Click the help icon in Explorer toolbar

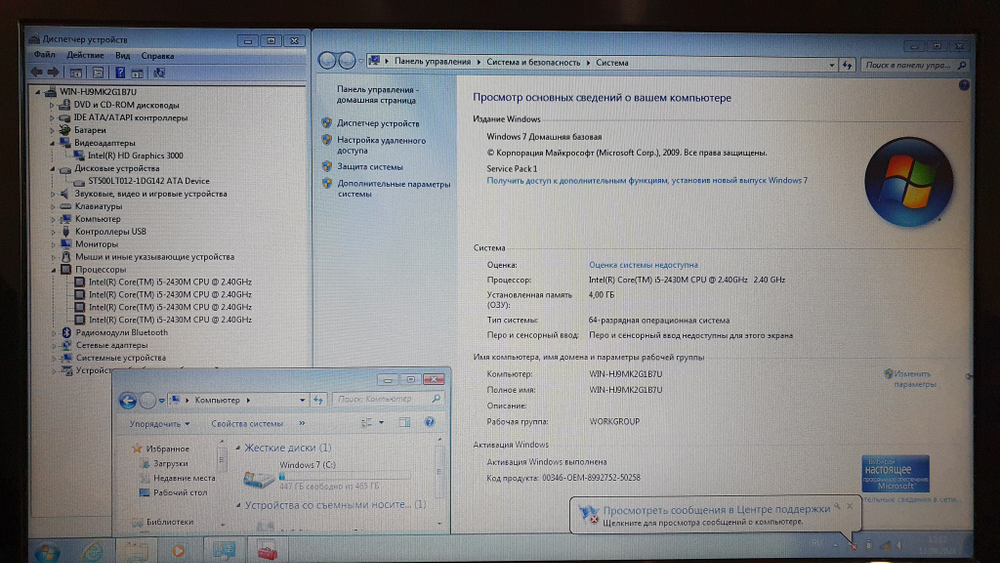point(429,422)
